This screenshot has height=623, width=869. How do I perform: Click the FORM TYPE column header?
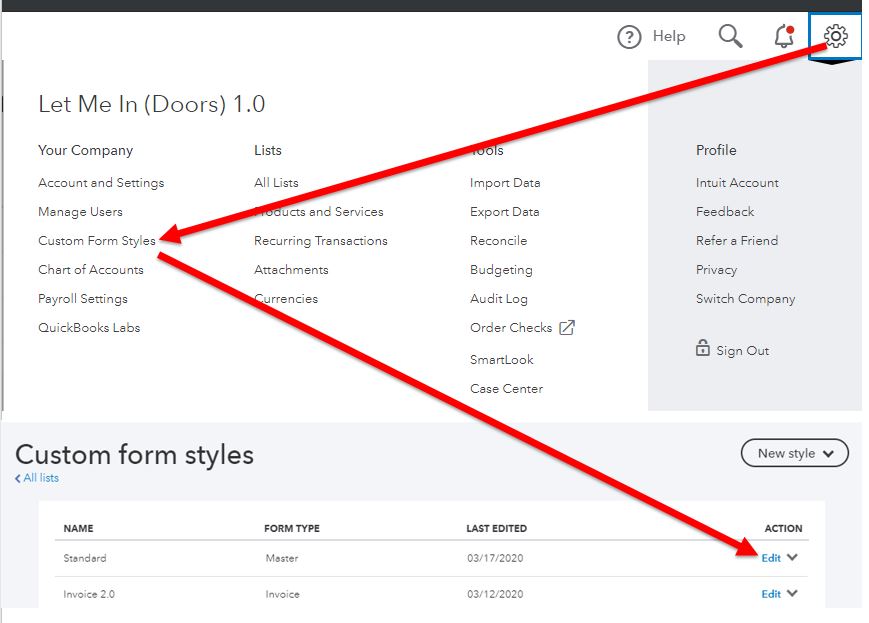(x=292, y=528)
